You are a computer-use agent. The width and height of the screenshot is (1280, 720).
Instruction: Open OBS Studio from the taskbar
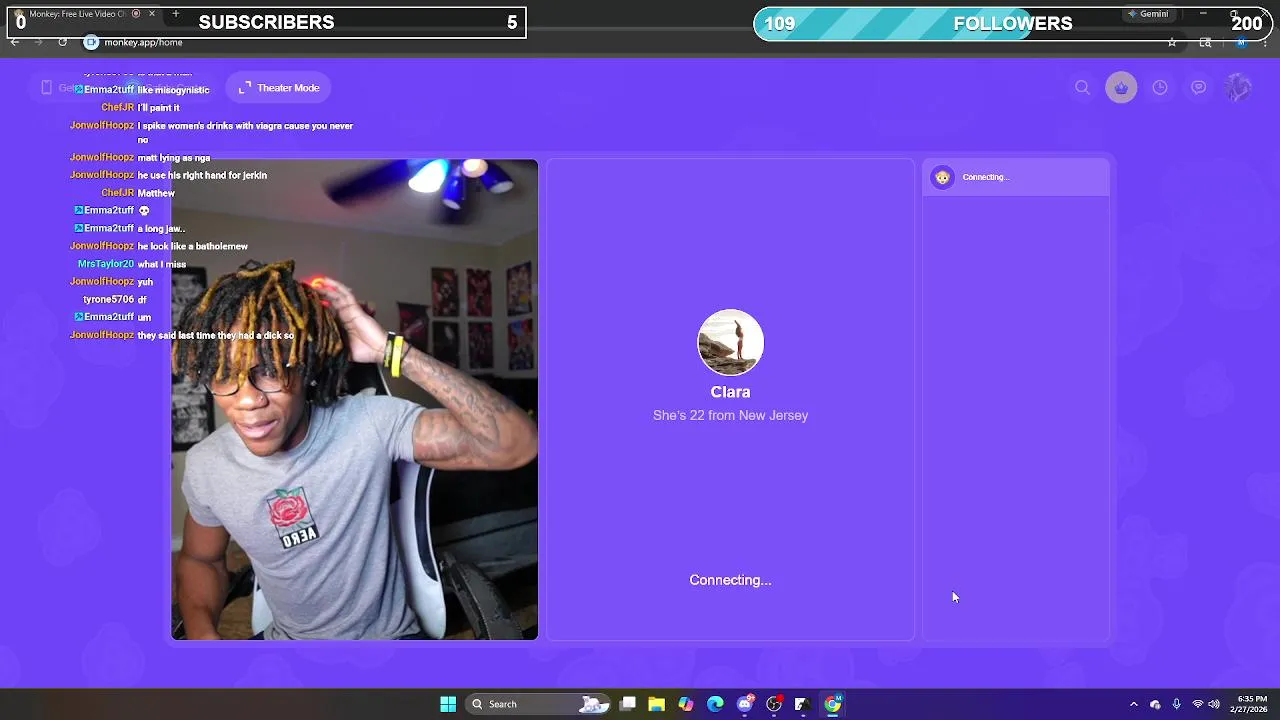point(774,704)
